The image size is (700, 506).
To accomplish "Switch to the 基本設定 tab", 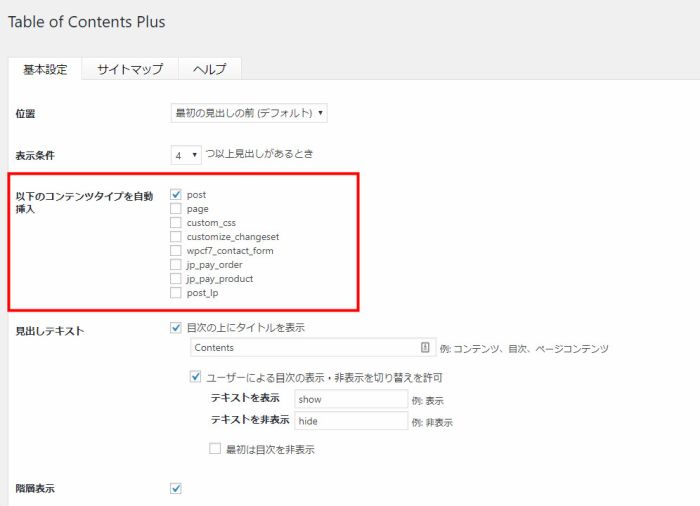I will click(45, 69).
